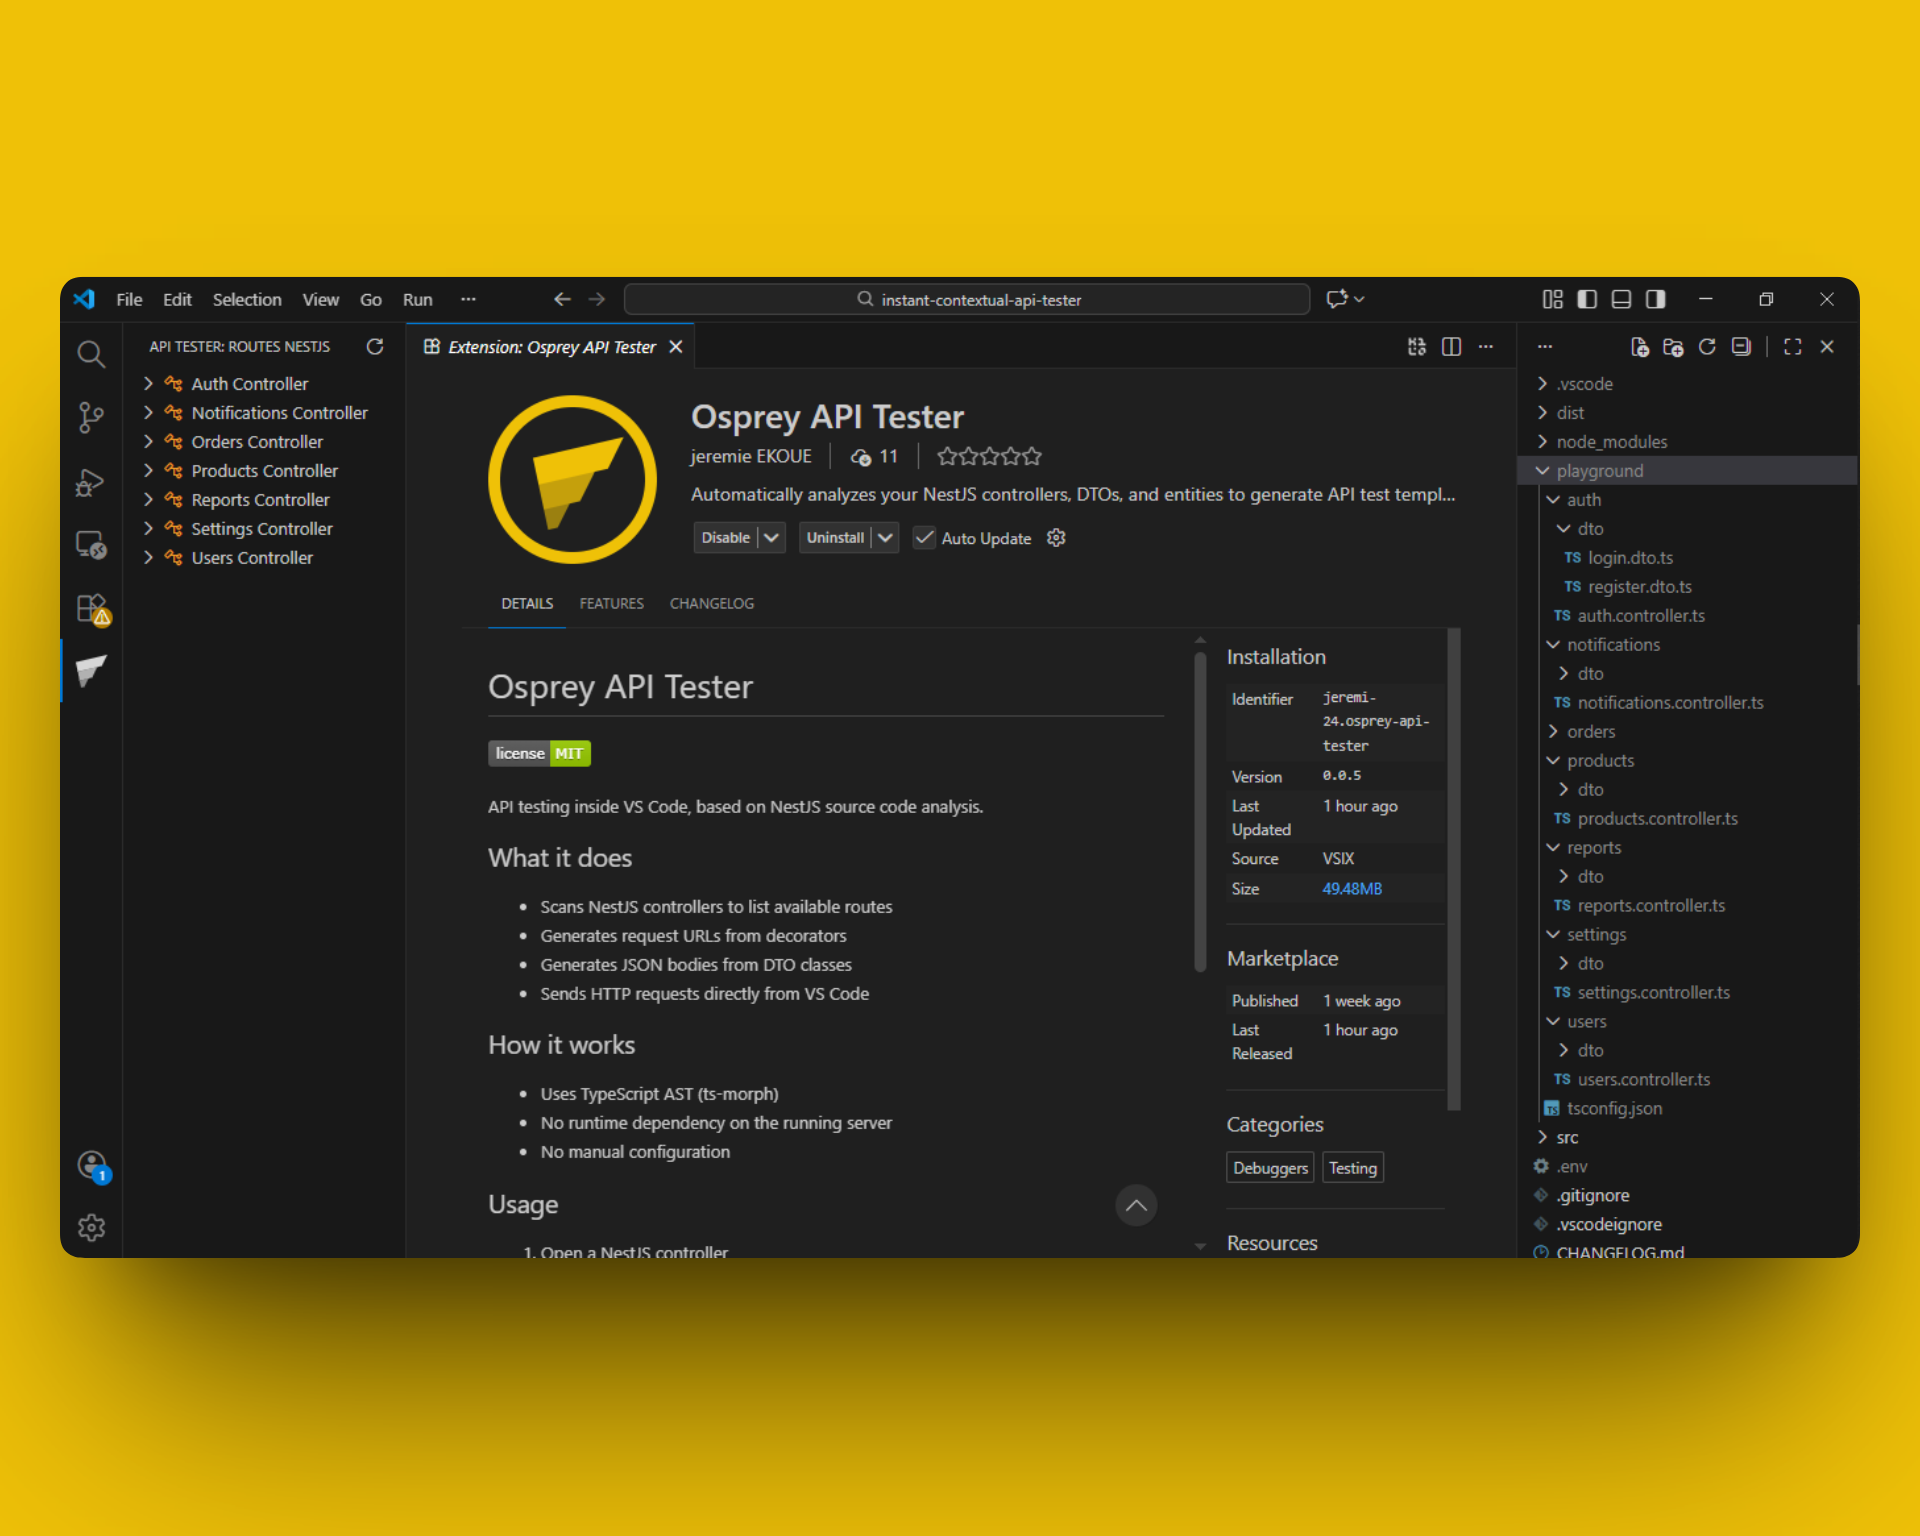Screen dimensions: 1920x1536
Task: Collapse all folders in the Explorer
Action: click(x=1742, y=347)
